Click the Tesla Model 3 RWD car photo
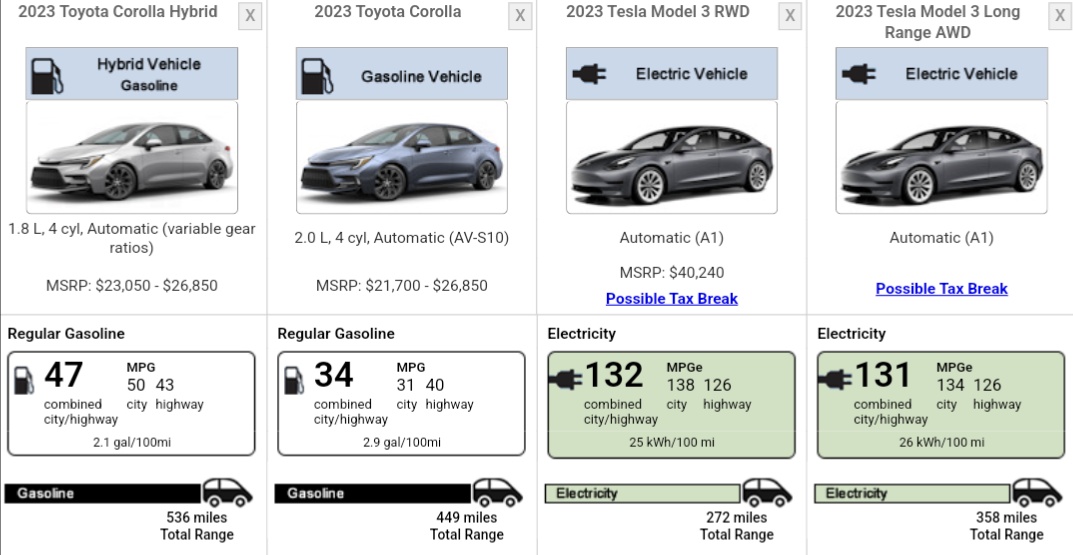Screen dimensions: 1073x555 [672, 158]
